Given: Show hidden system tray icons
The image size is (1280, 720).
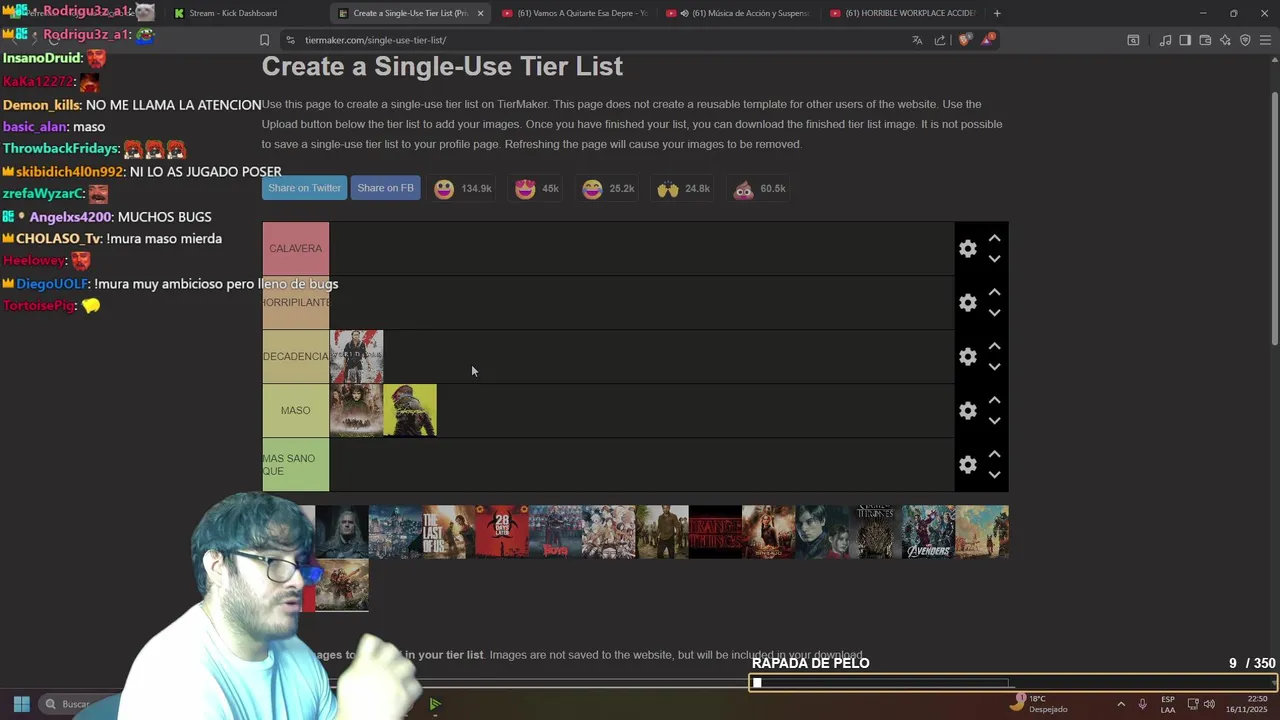Looking at the screenshot, I should pos(1120,704).
